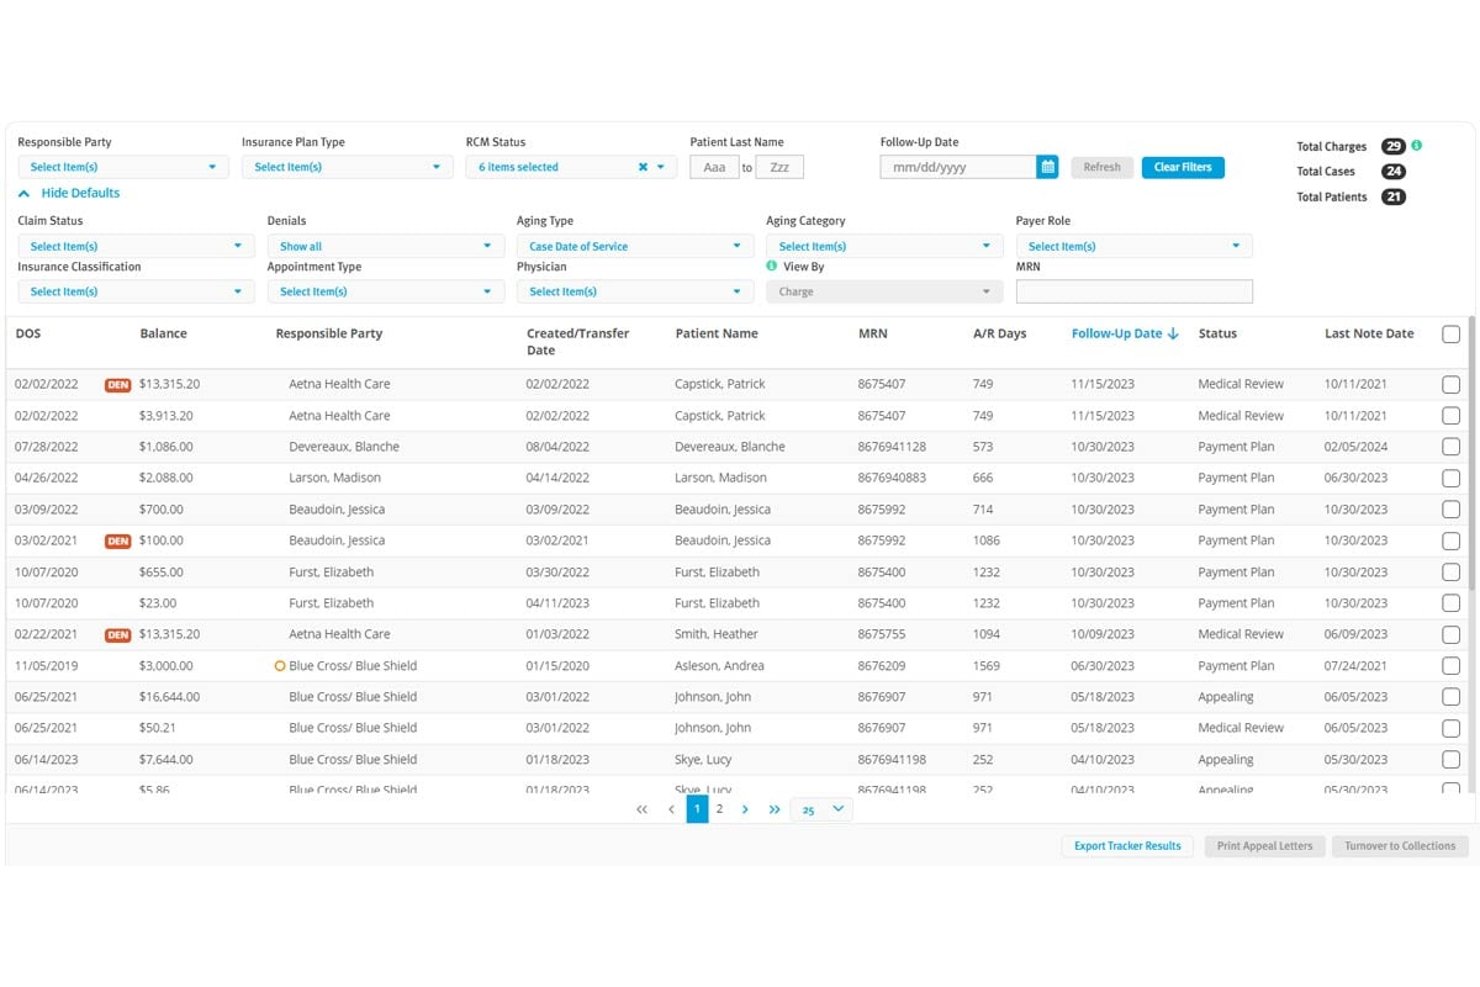Open the Insurance Classification dropdown
Image resolution: width=1480 pixels, height=987 pixels.
pos(136,292)
